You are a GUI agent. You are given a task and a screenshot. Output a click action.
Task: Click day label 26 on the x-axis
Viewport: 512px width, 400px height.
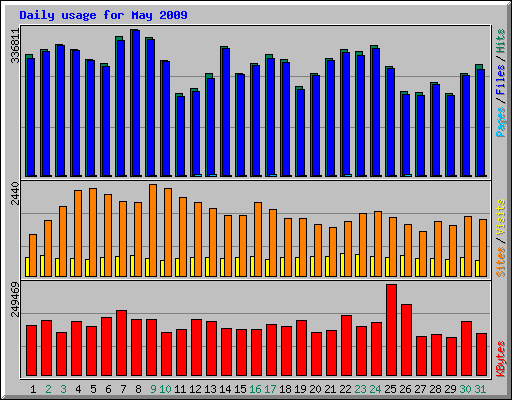tap(405, 389)
